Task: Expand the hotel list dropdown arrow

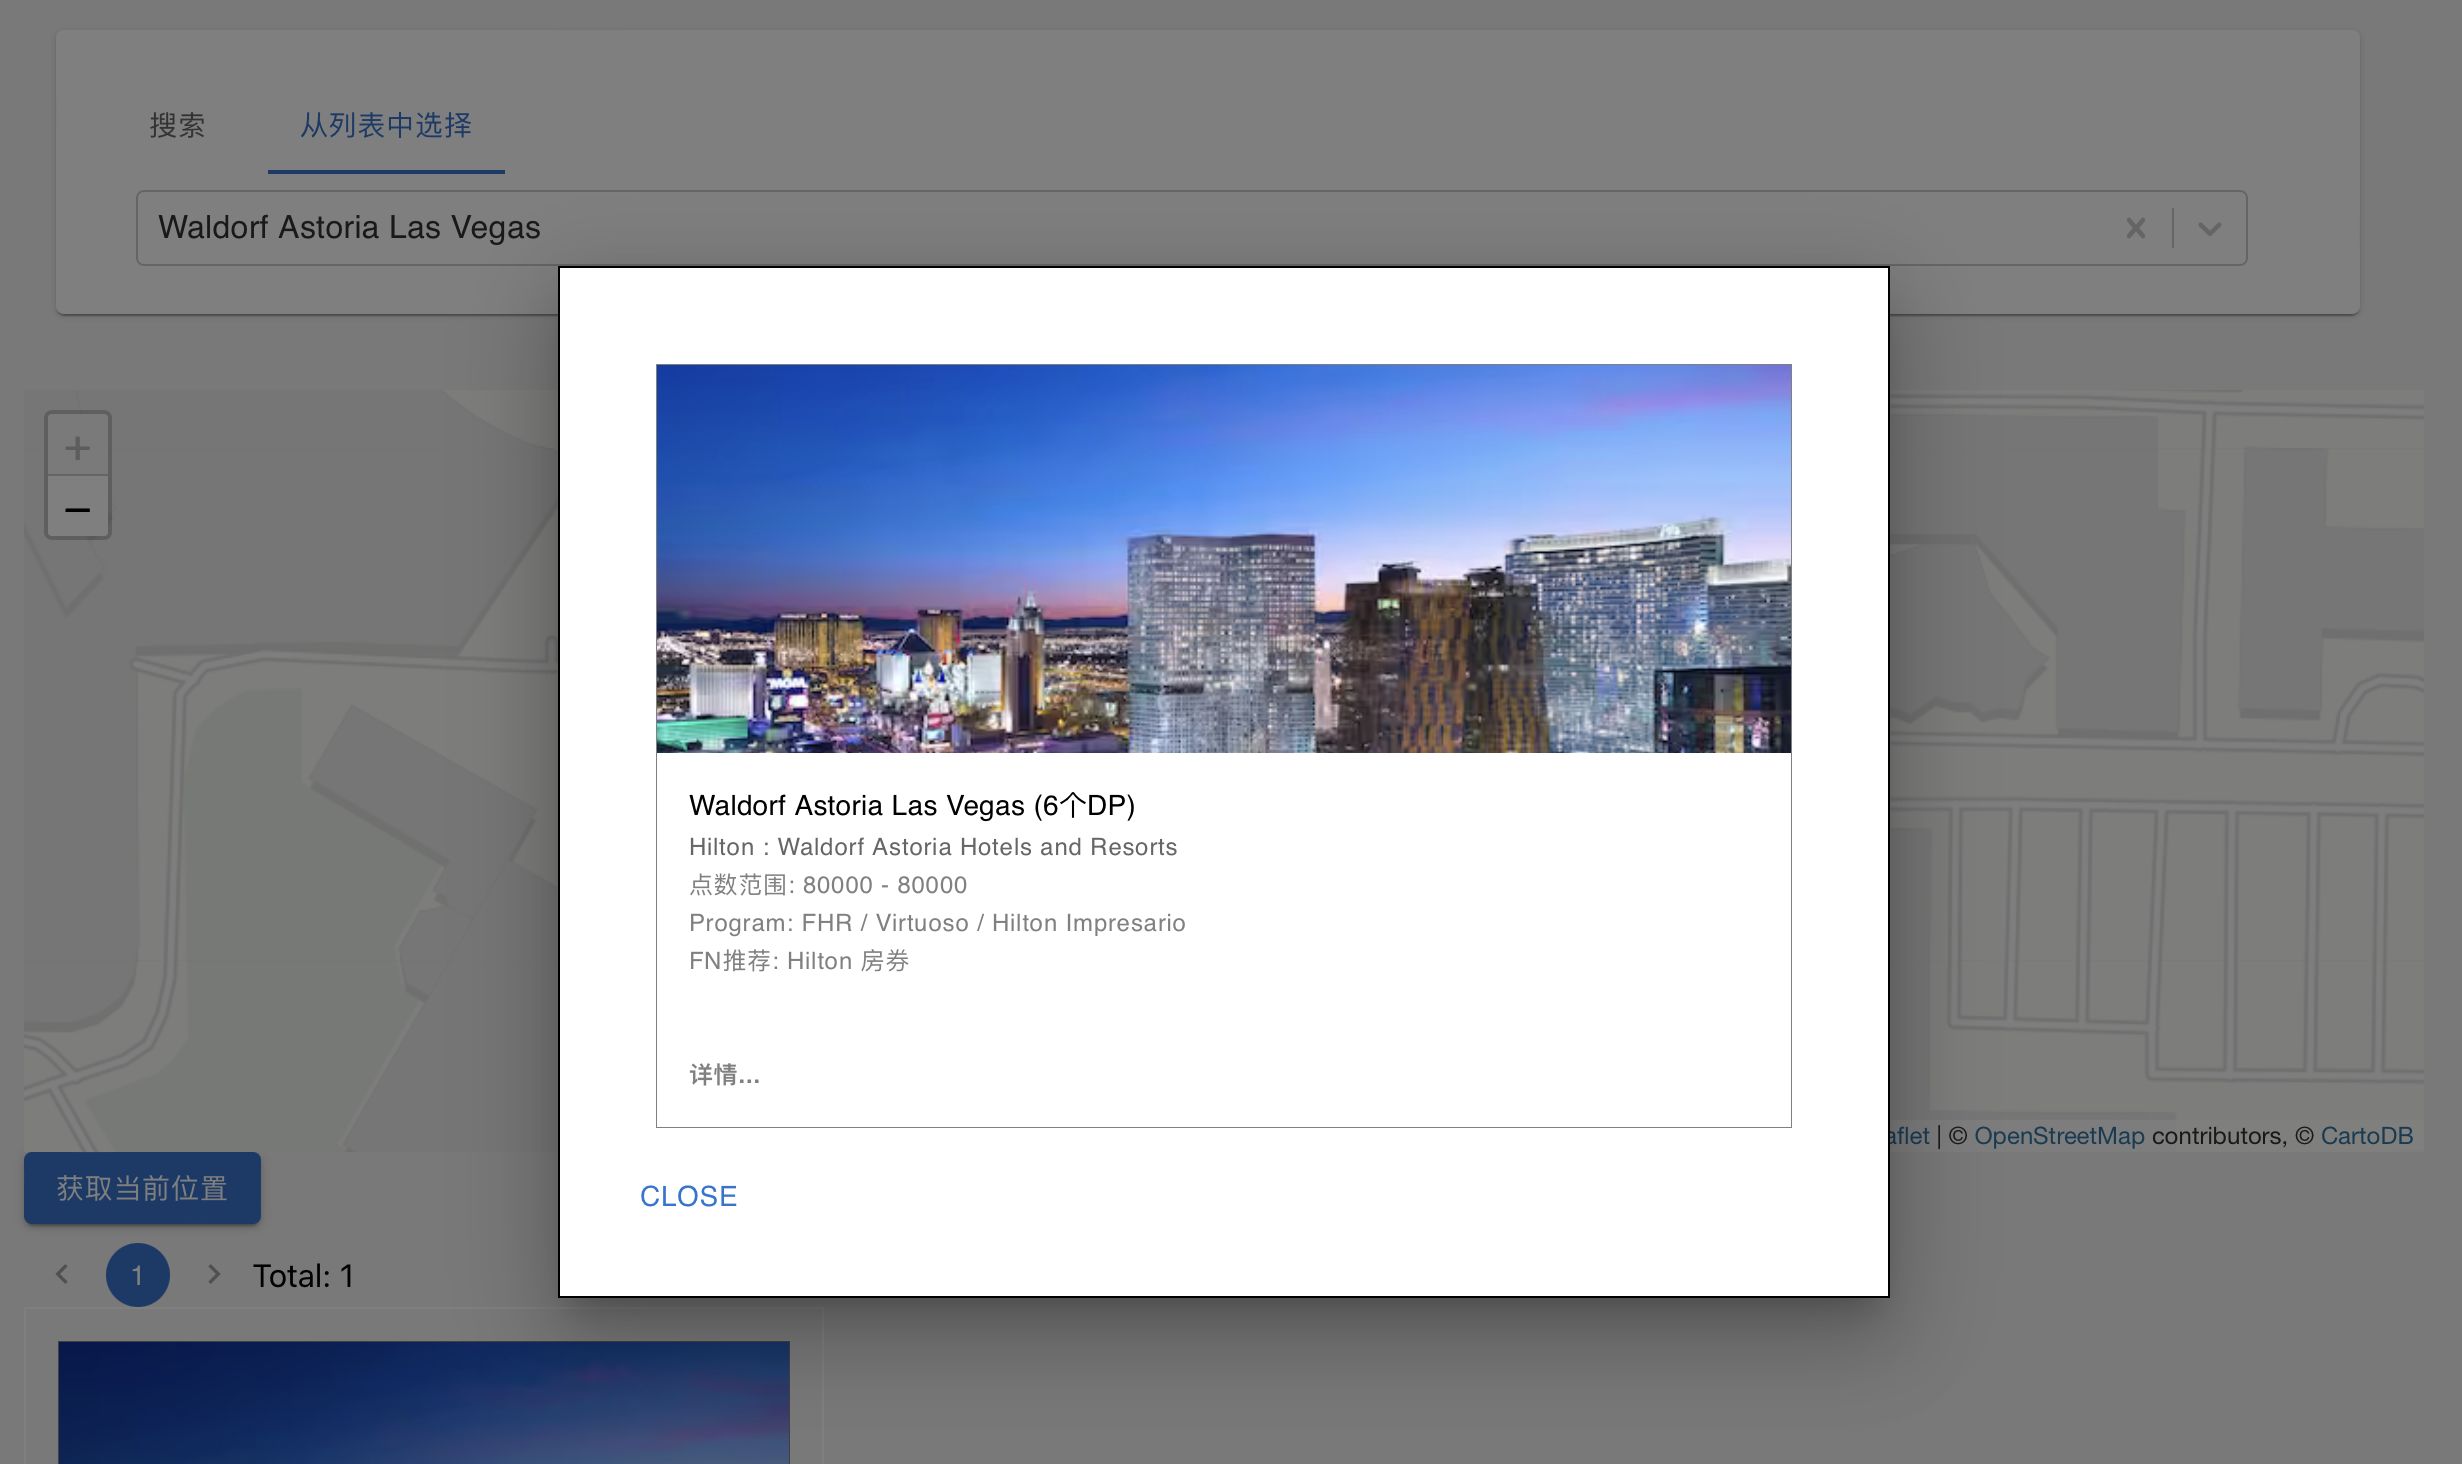Action: [2209, 228]
